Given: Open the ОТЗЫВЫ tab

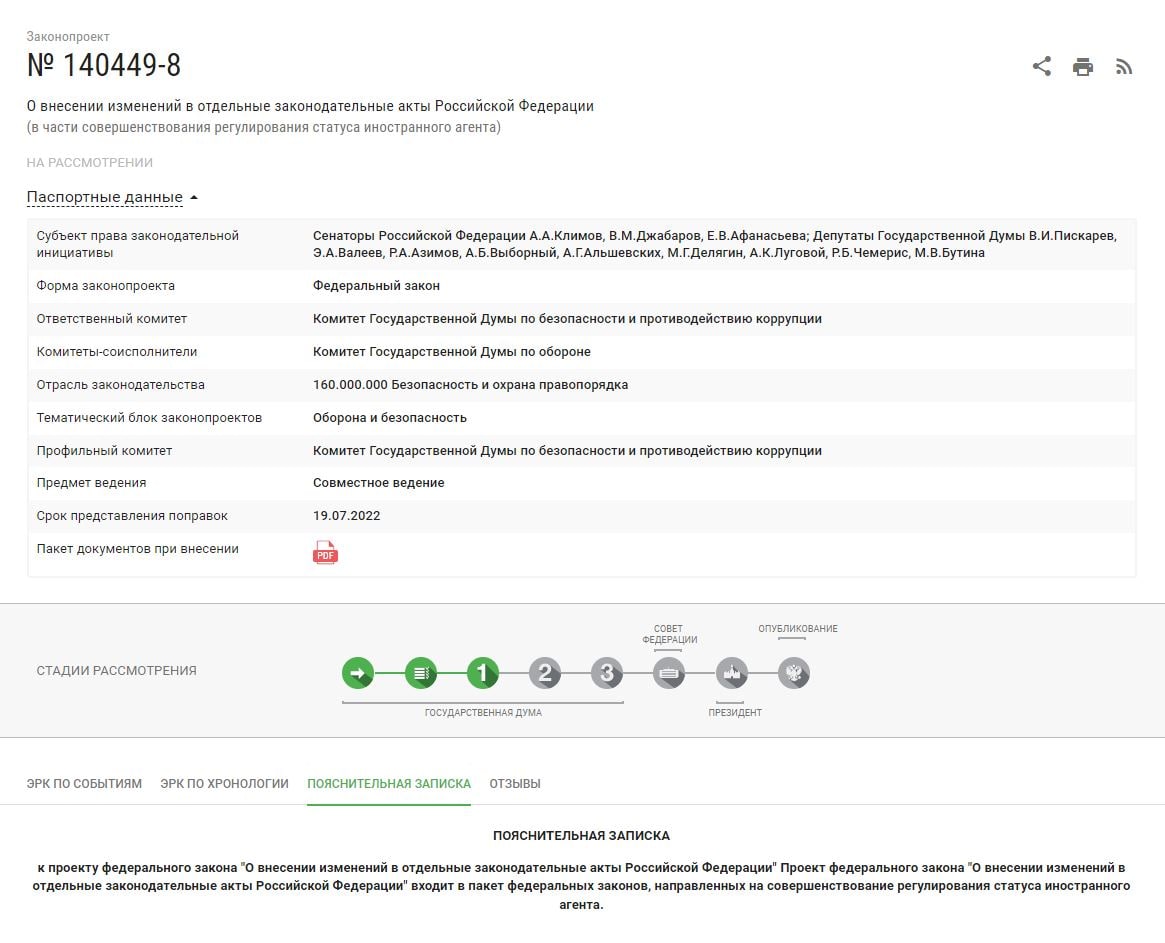Looking at the screenshot, I should pyautogui.click(x=515, y=784).
